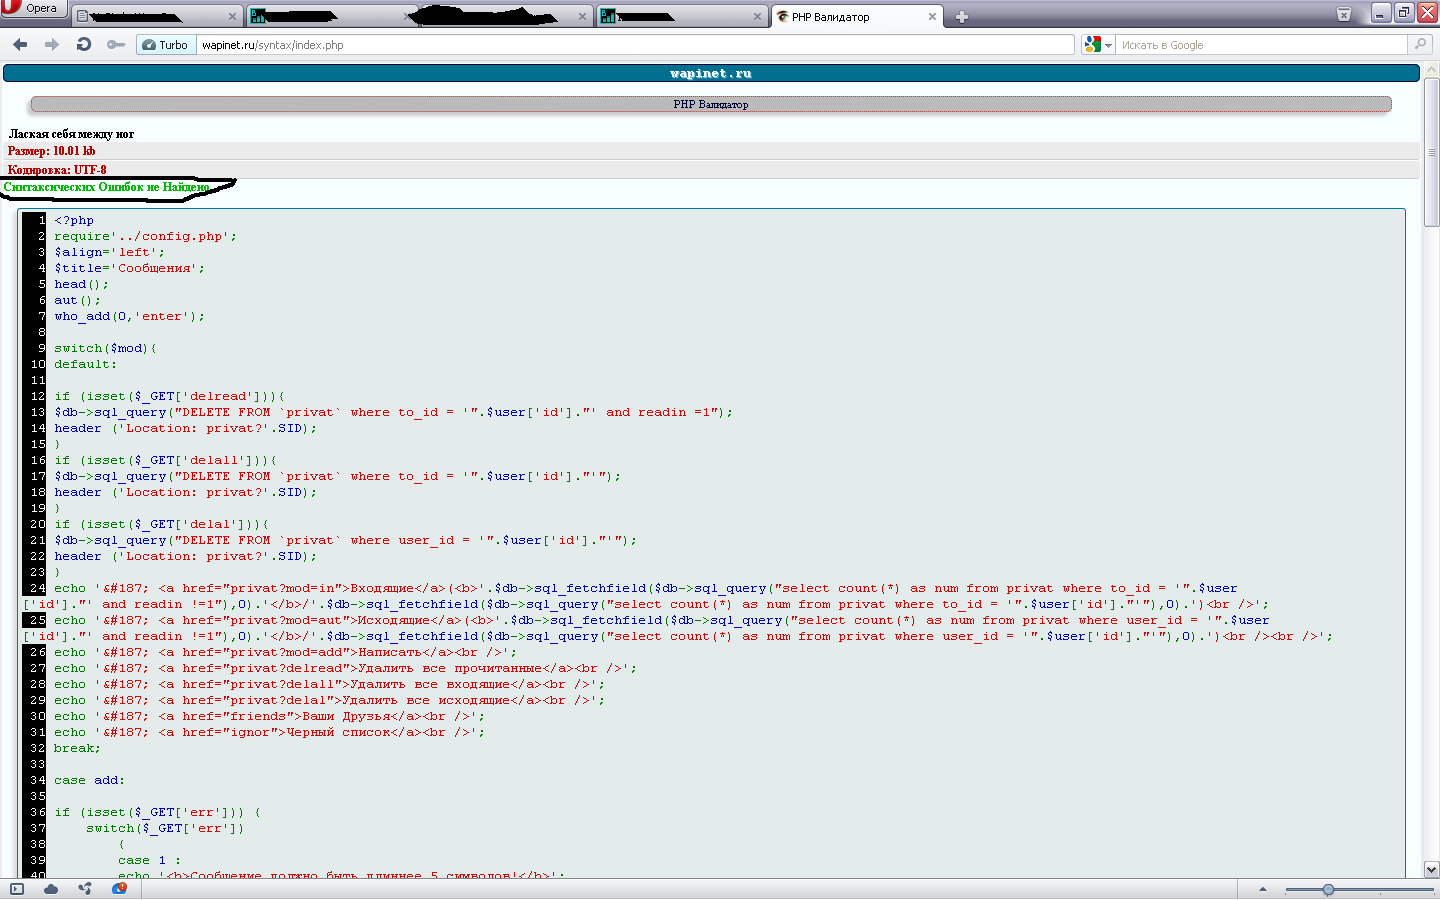Screen dimensions: 1440x900
Task: Open Opera Link cloud sync
Action: (51, 888)
